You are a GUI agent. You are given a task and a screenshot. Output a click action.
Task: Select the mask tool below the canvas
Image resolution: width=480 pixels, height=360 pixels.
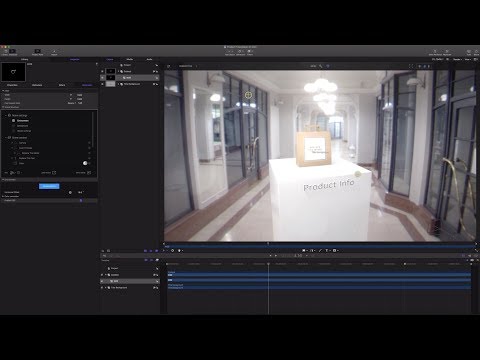[x=335, y=250]
